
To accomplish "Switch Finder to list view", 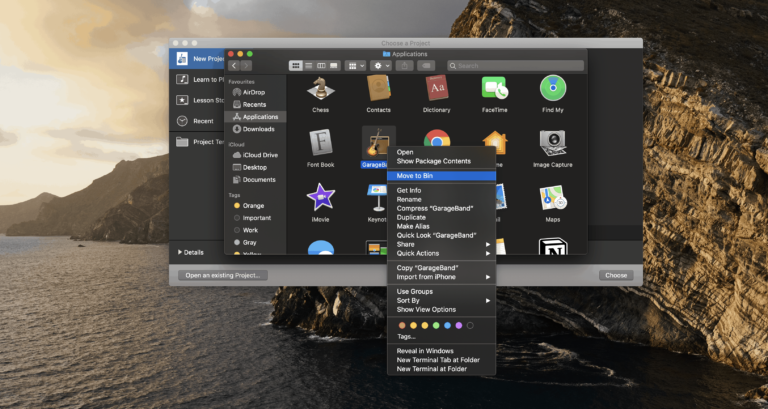I will (x=309, y=65).
